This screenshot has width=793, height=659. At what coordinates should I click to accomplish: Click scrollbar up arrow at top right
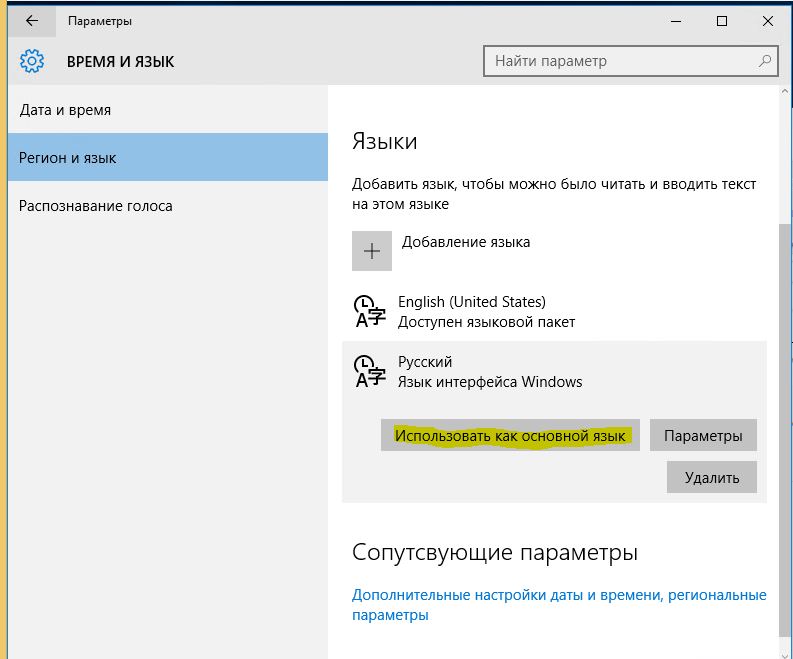(x=785, y=92)
